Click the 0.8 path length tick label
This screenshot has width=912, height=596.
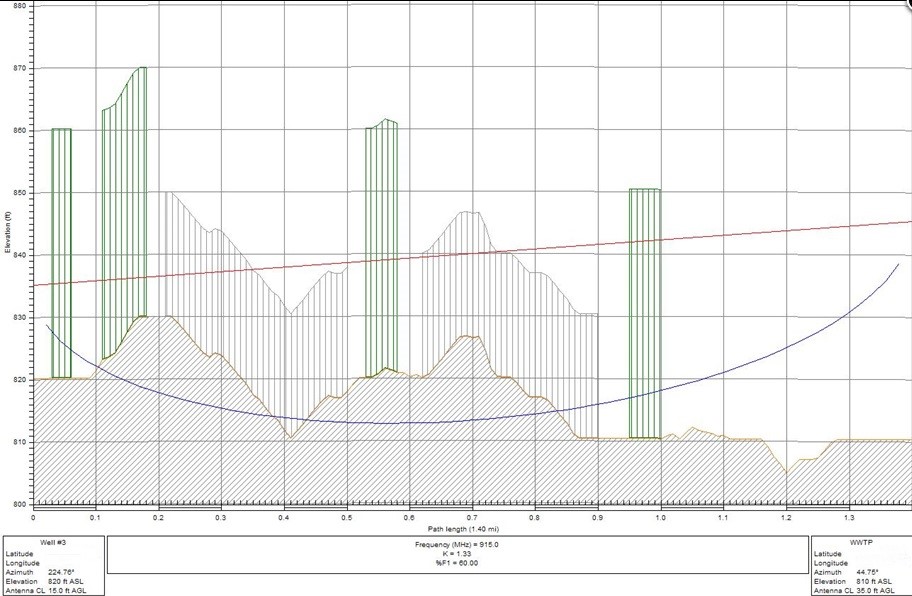[535, 518]
